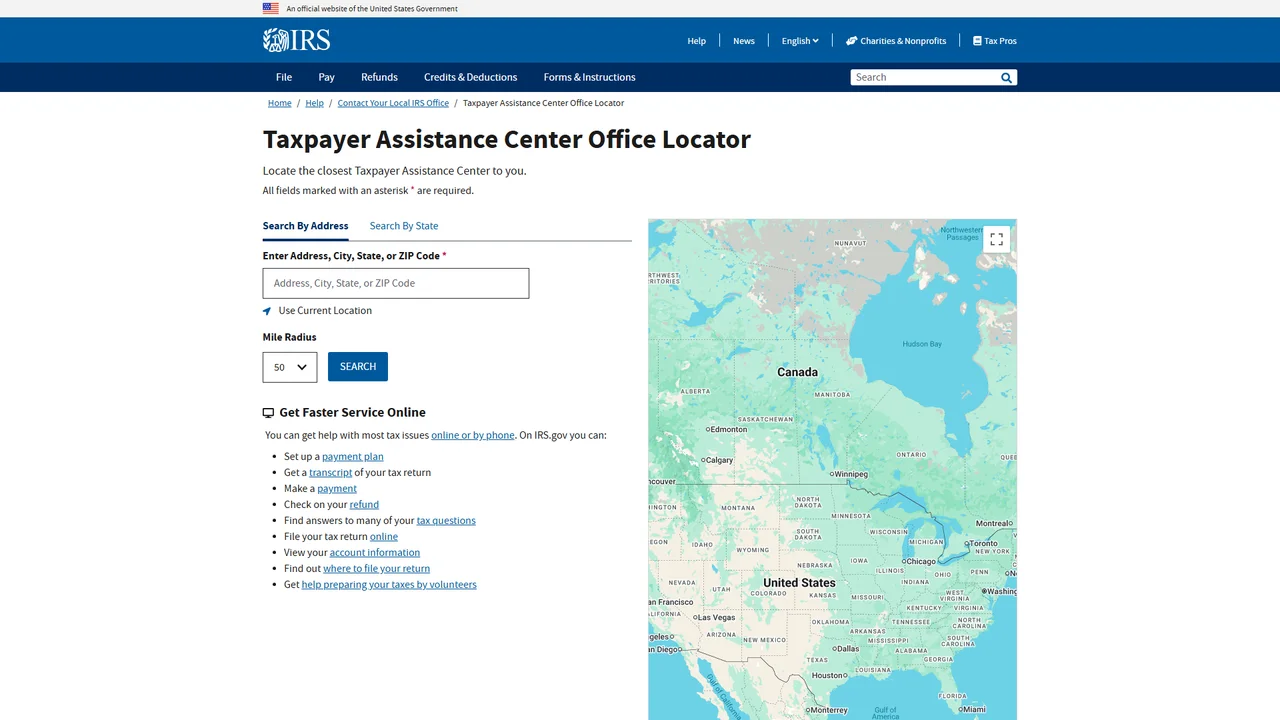Open the Help breadcrumb link

pyautogui.click(x=314, y=103)
